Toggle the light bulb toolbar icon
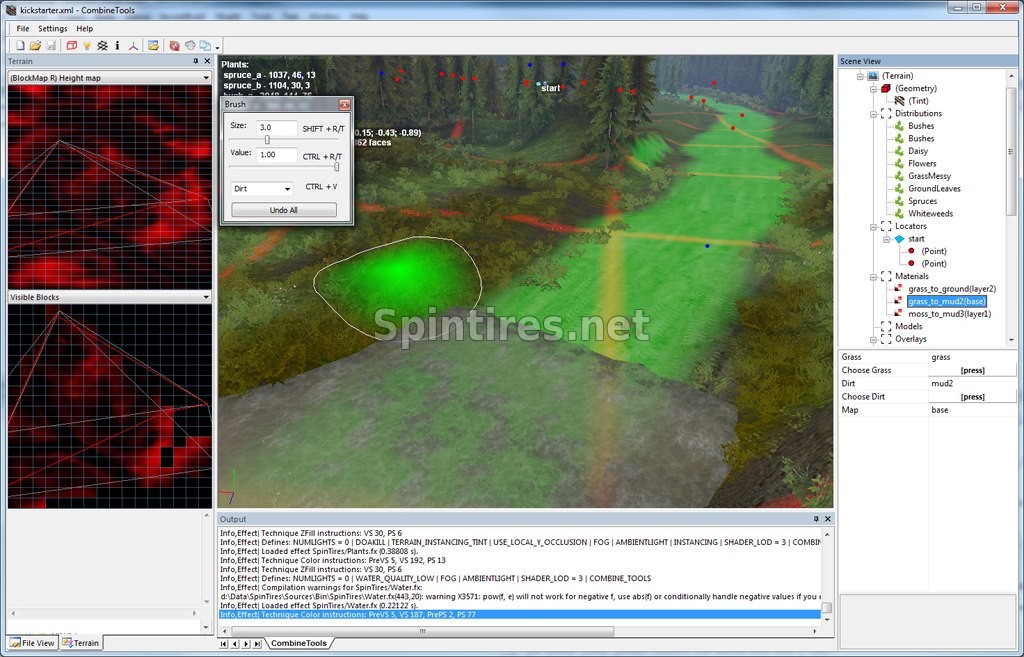Image resolution: width=1024 pixels, height=657 pixels. pyautogui.click(x=87, y=46)
